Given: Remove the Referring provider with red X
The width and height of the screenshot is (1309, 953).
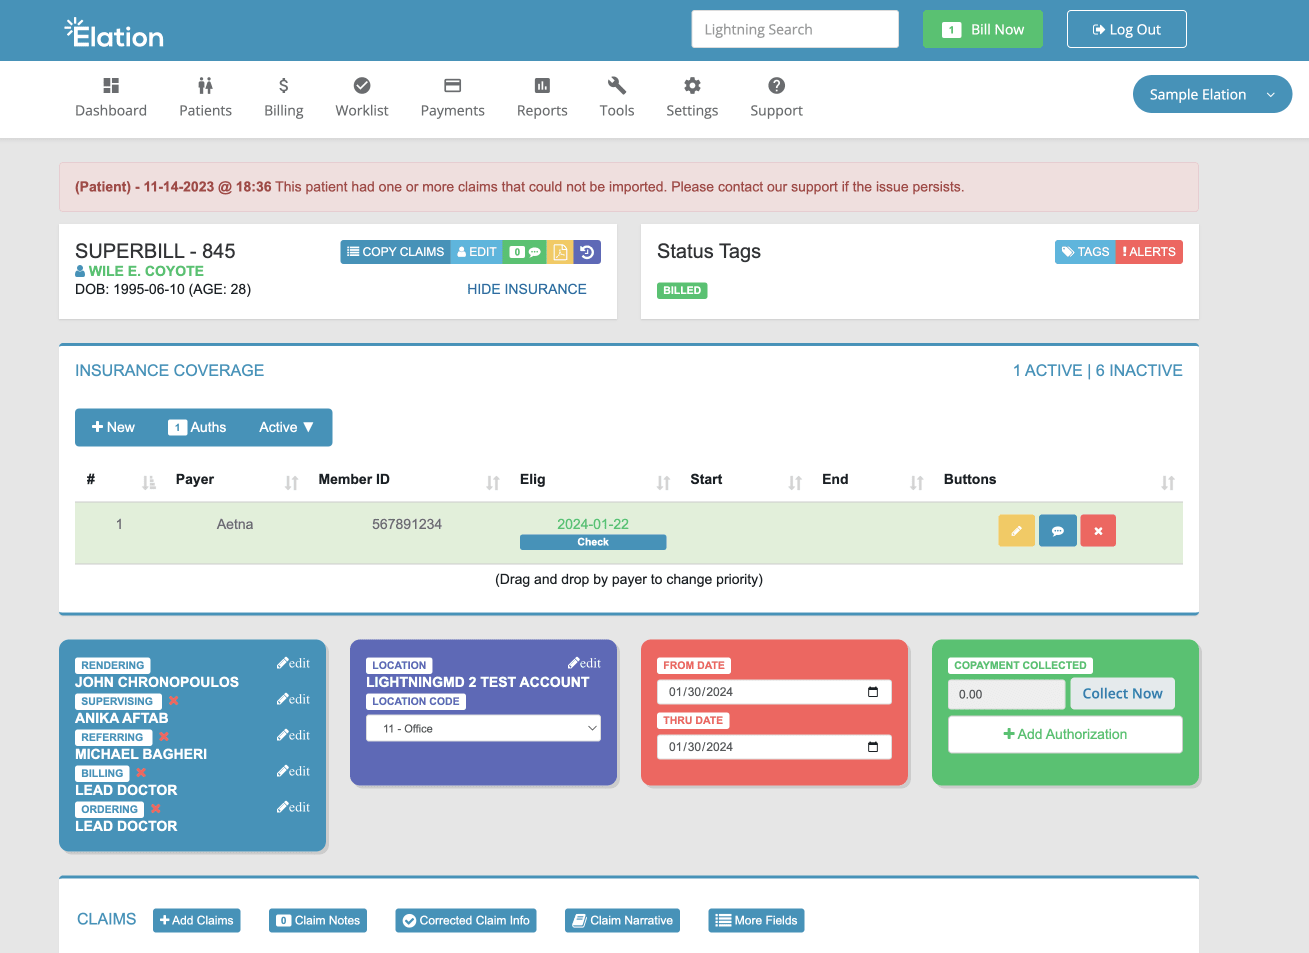Looking at the screenshot, I should tap(163, 737).
